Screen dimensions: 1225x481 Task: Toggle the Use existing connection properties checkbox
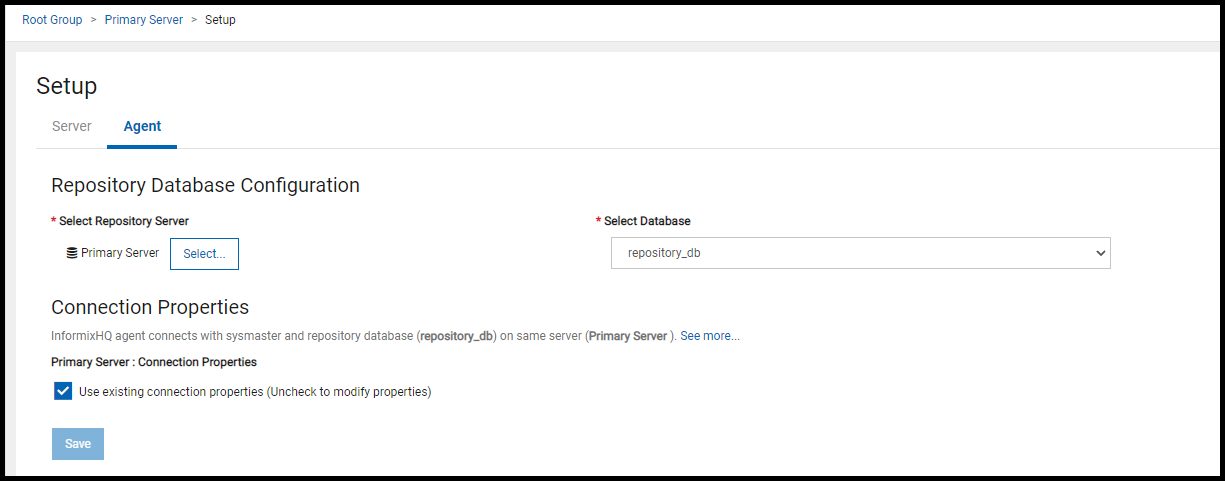point(63,391)
